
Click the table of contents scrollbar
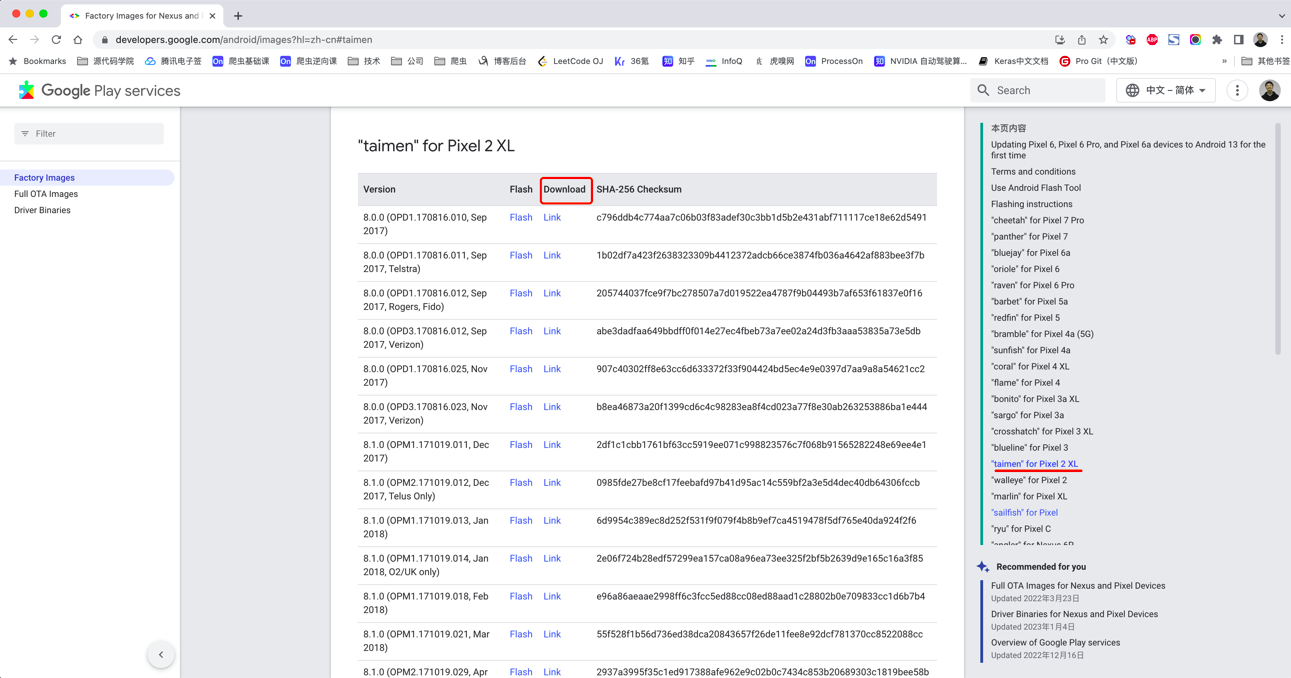tap(1277, 240)
